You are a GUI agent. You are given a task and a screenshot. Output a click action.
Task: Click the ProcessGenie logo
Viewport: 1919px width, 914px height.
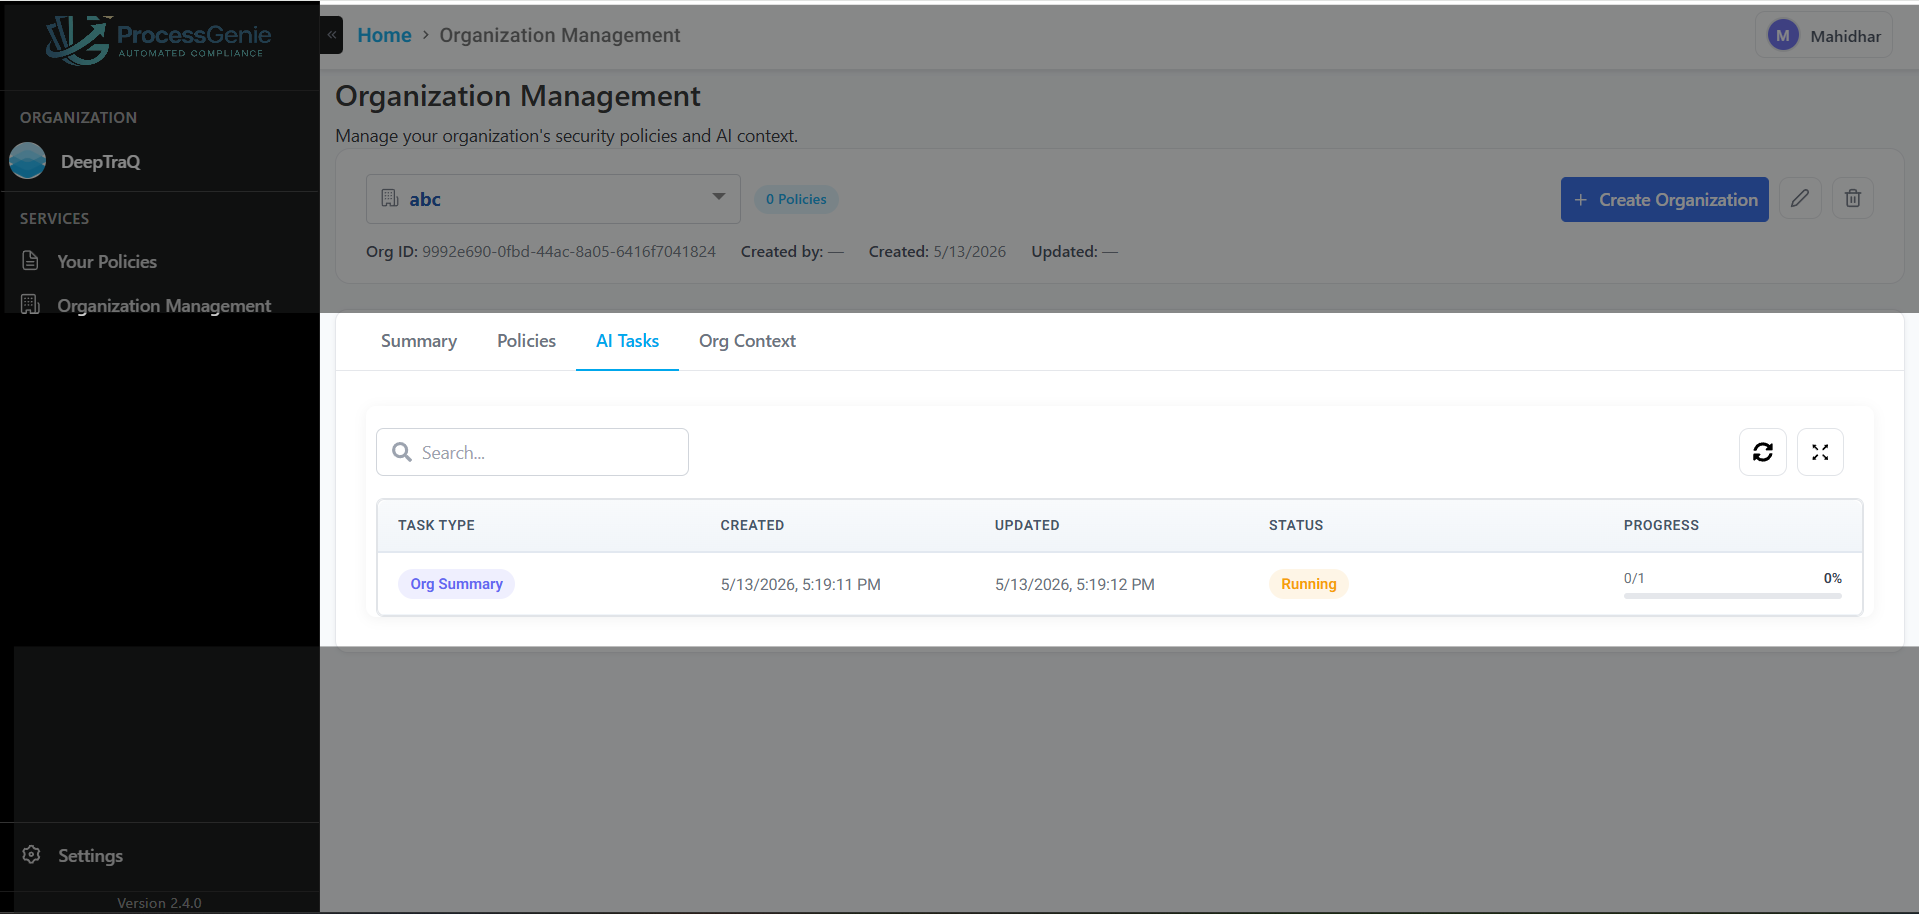(x=160, y=40)
